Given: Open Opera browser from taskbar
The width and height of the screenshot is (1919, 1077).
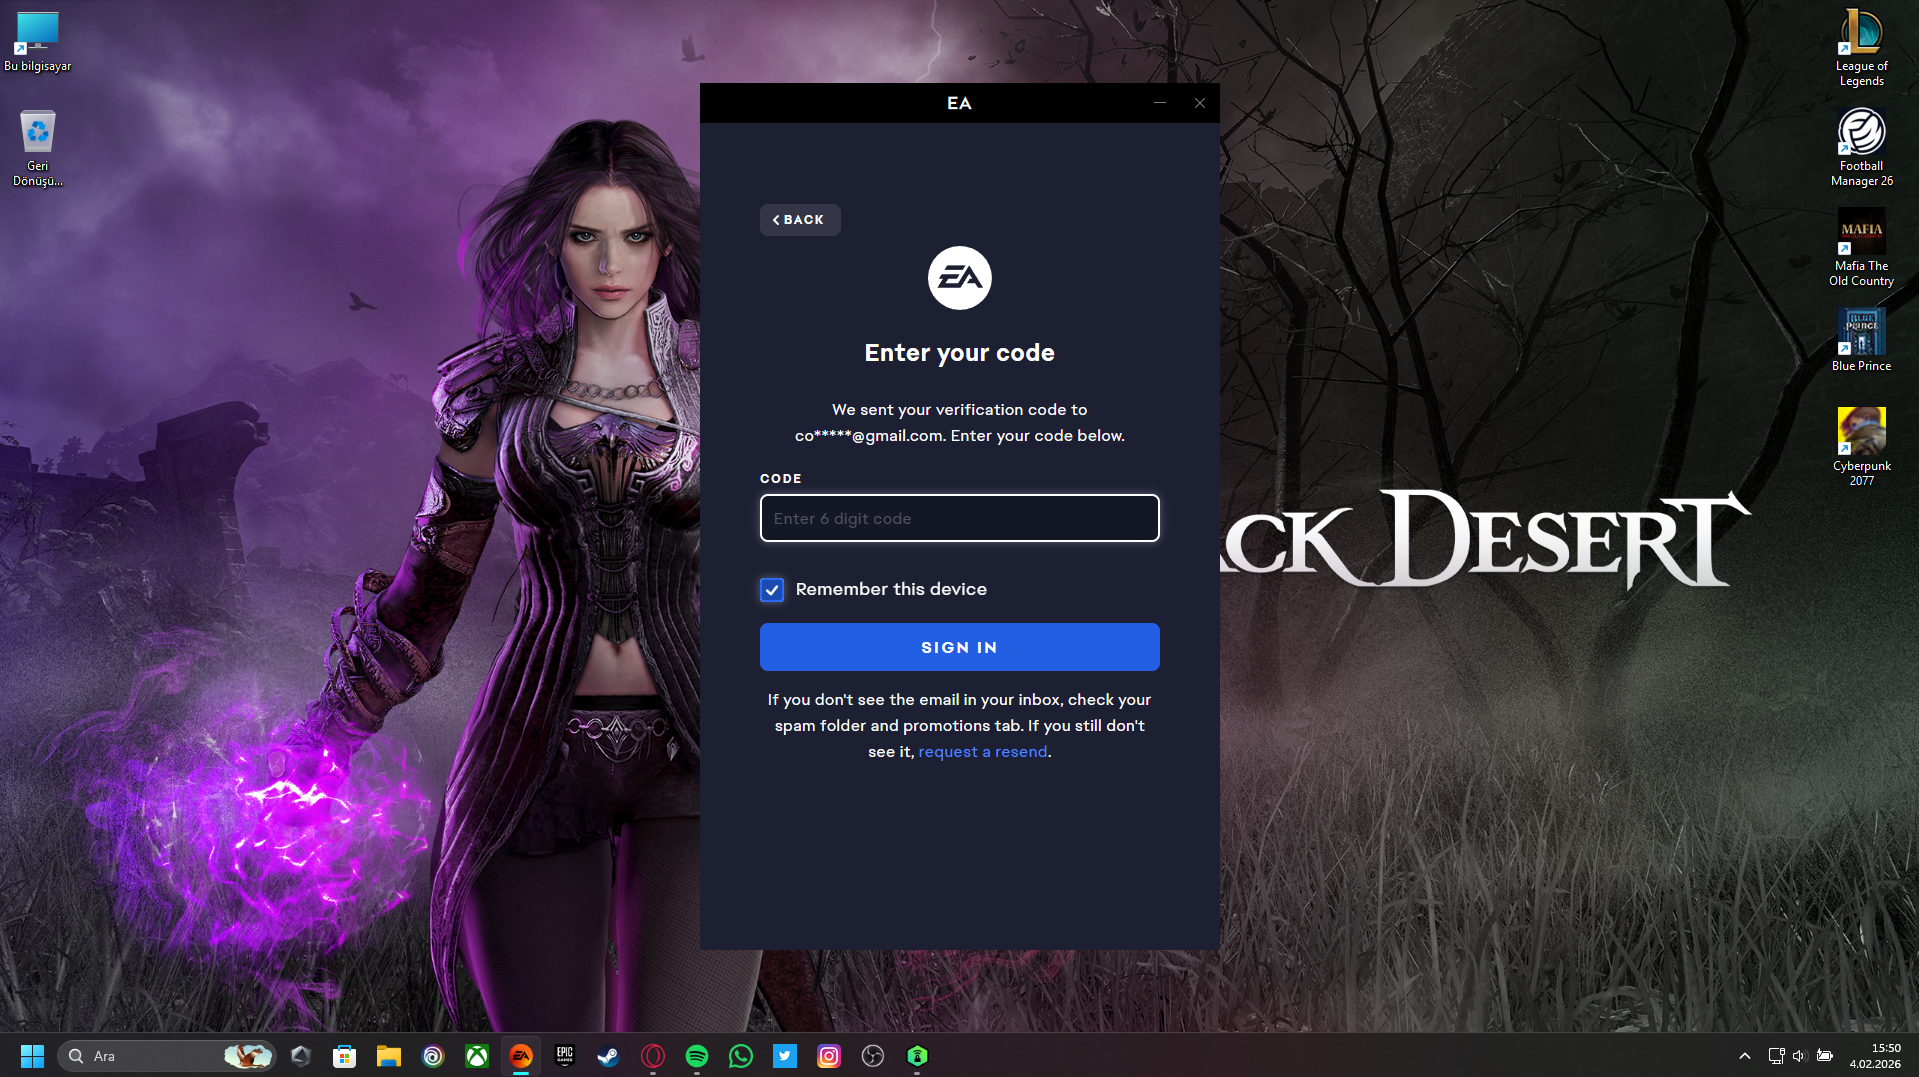Looking at the screenshot, I should tap(653, 1056).
